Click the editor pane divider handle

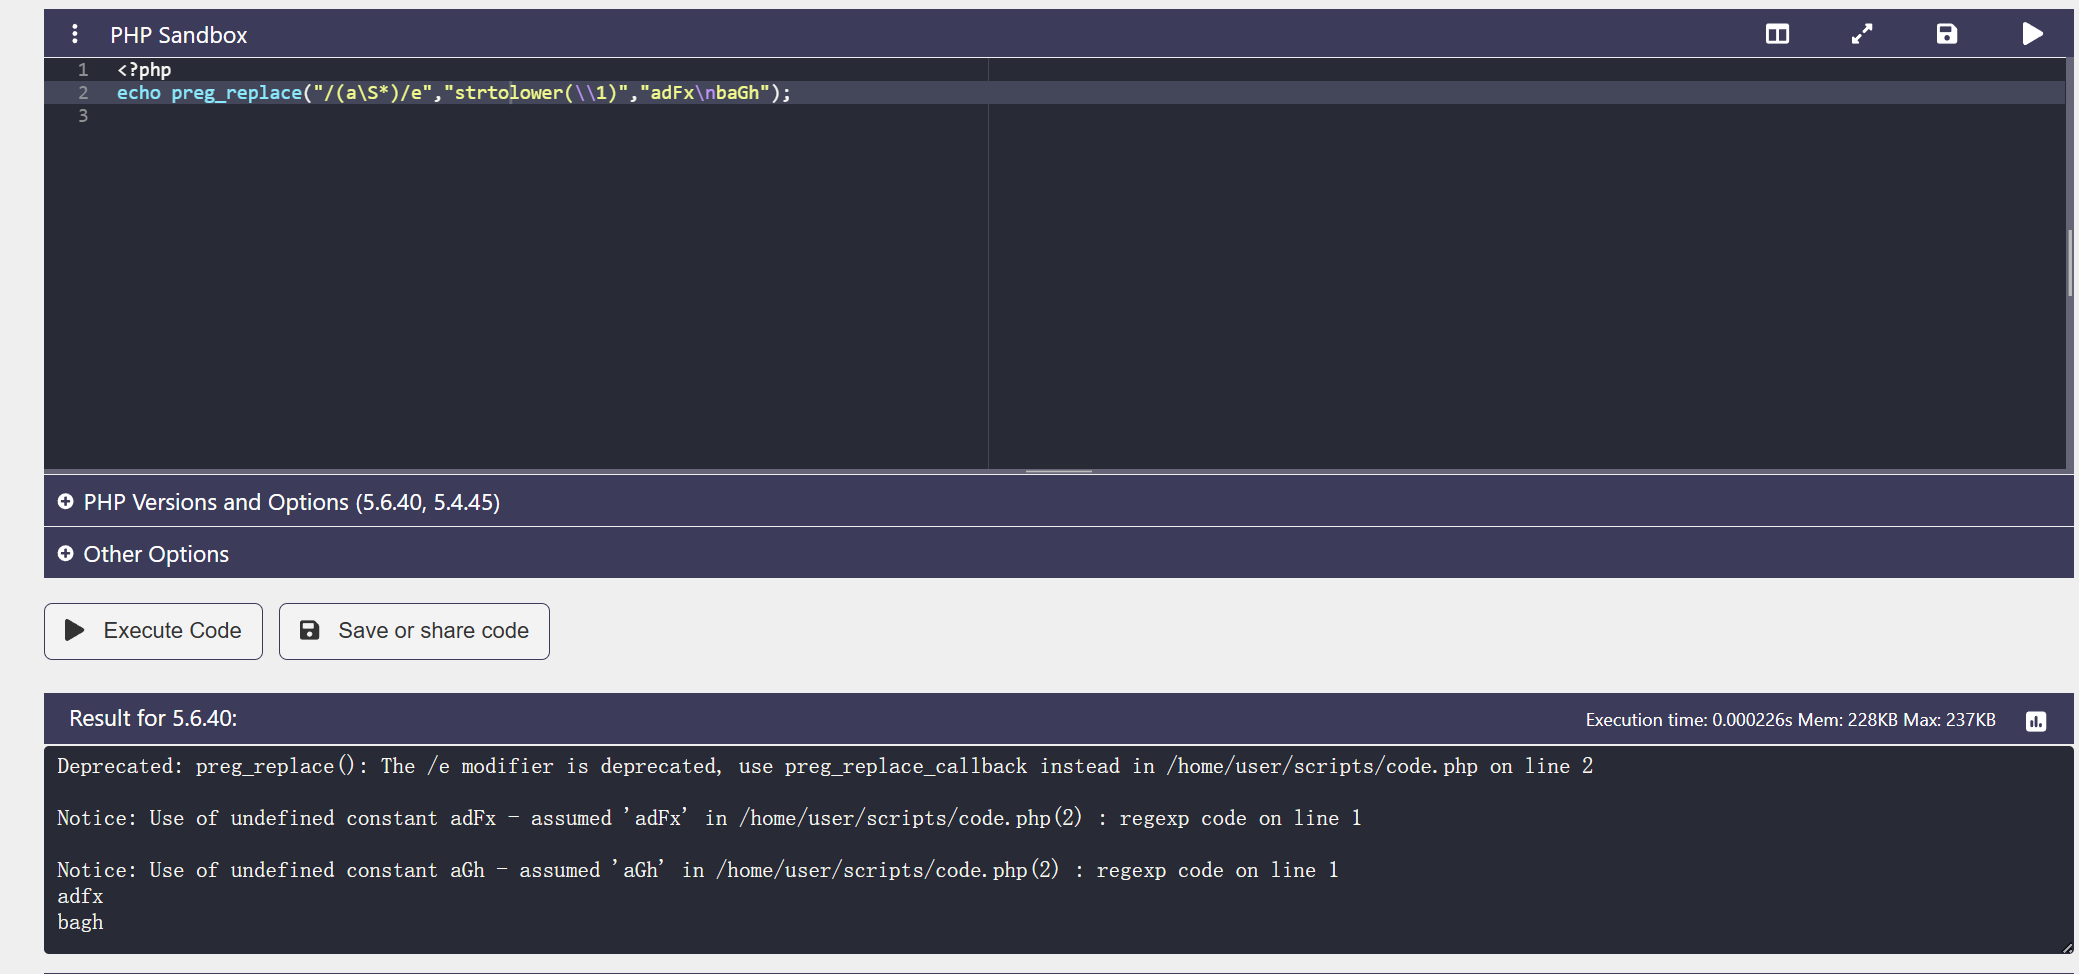click(x=1059, y=471)
